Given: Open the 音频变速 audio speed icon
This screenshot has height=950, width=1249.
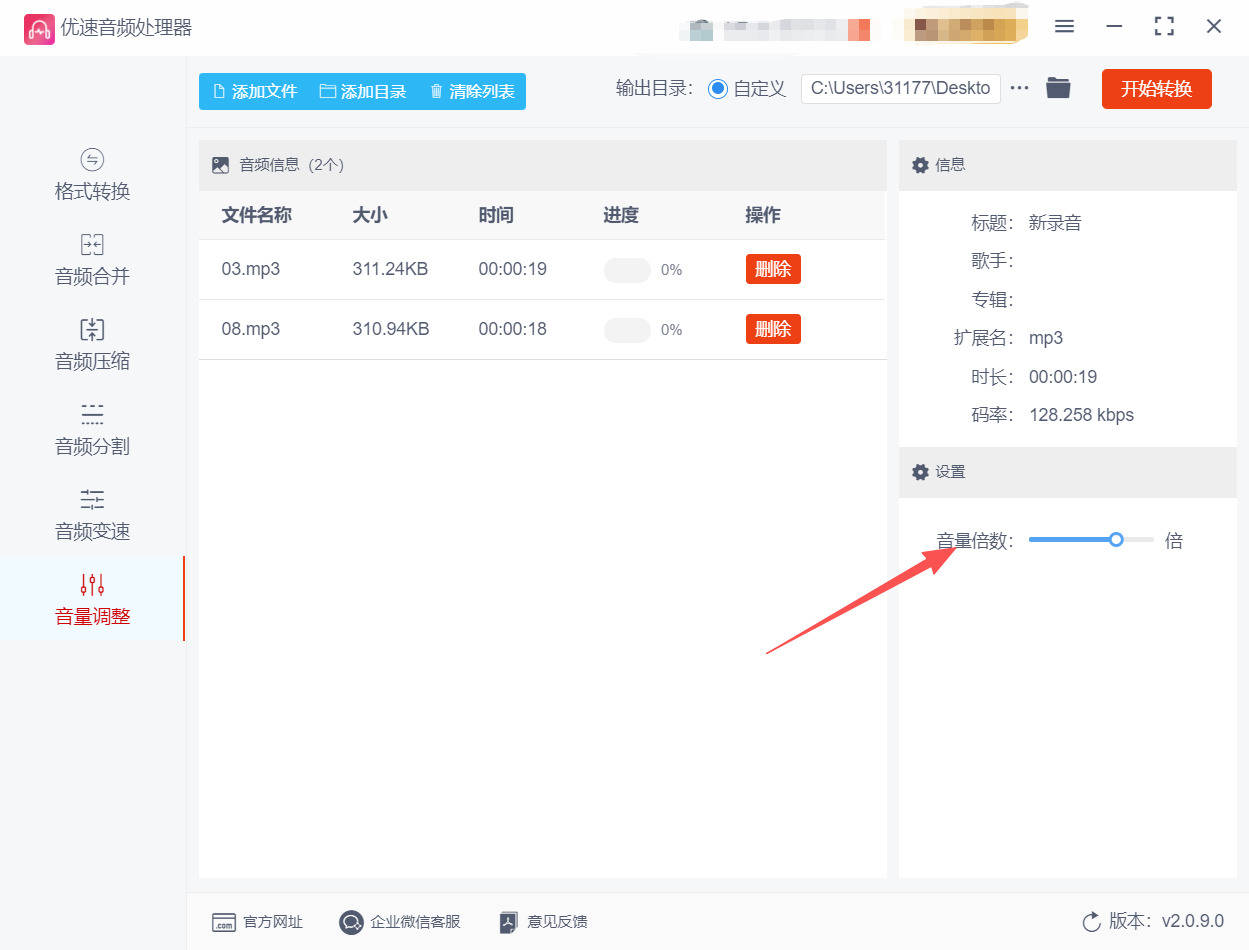Looking at the screenshot, I should pyautogui.click(x=92, y=499).
